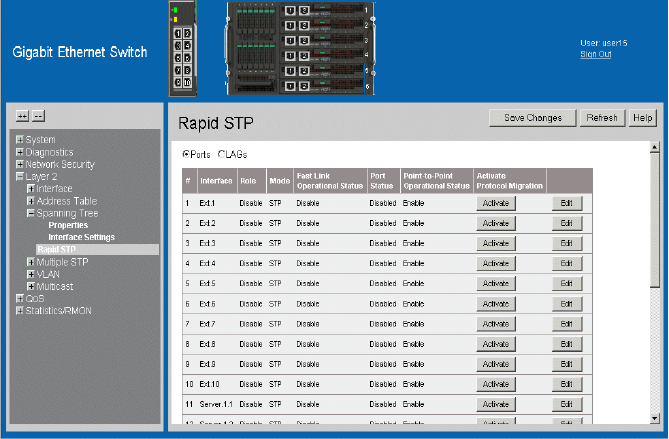Edit the Ext.1 row
This screenshot has height=439, width=669.
[567, 204]
